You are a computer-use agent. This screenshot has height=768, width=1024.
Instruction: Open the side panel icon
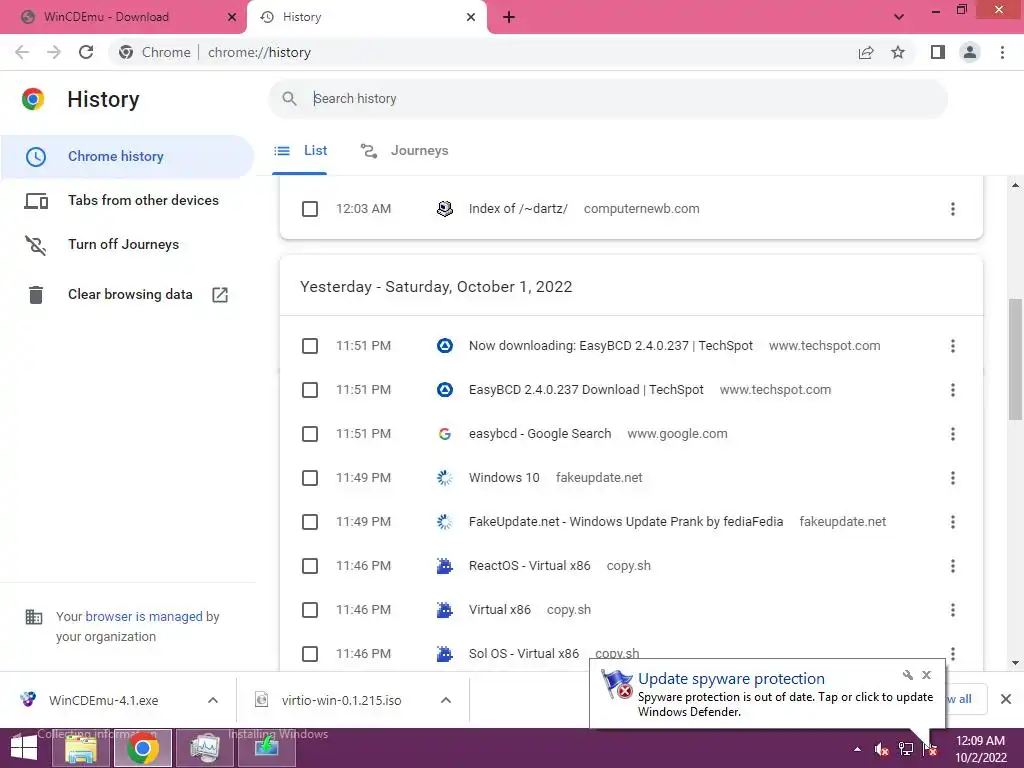[938, 52]
